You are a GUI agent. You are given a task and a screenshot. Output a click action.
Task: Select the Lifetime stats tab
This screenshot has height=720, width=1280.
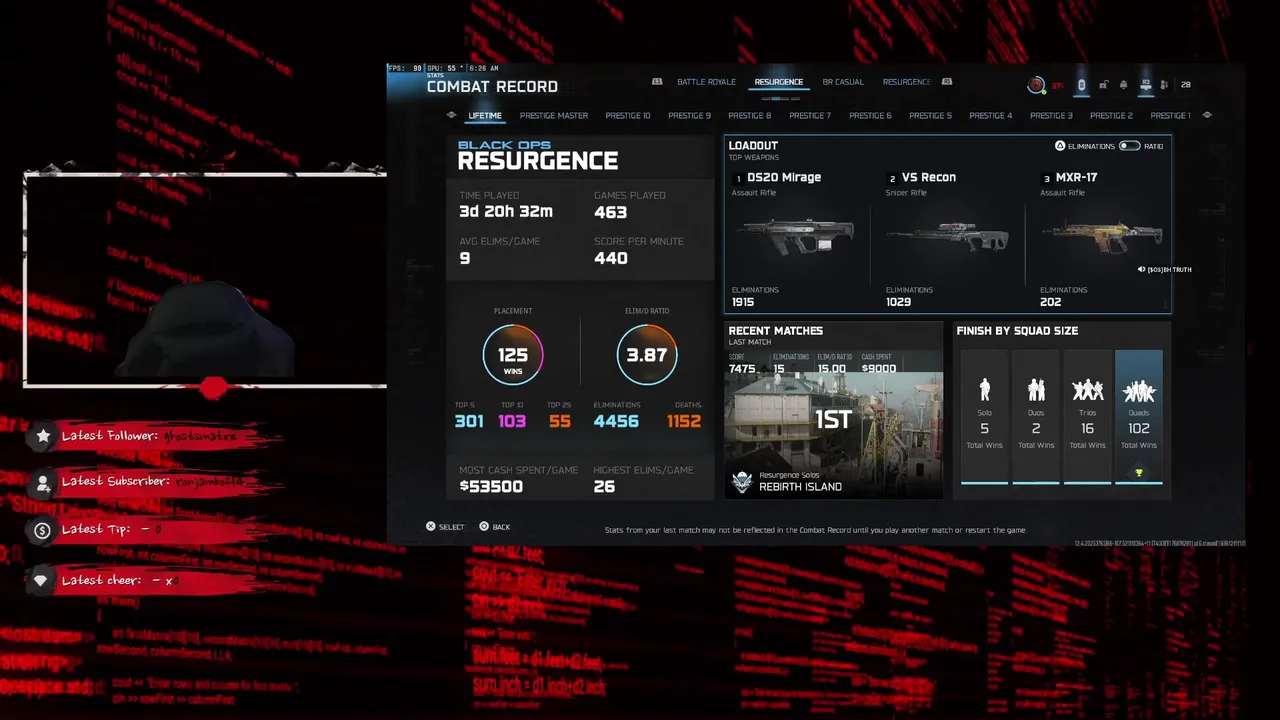(485, 115)
